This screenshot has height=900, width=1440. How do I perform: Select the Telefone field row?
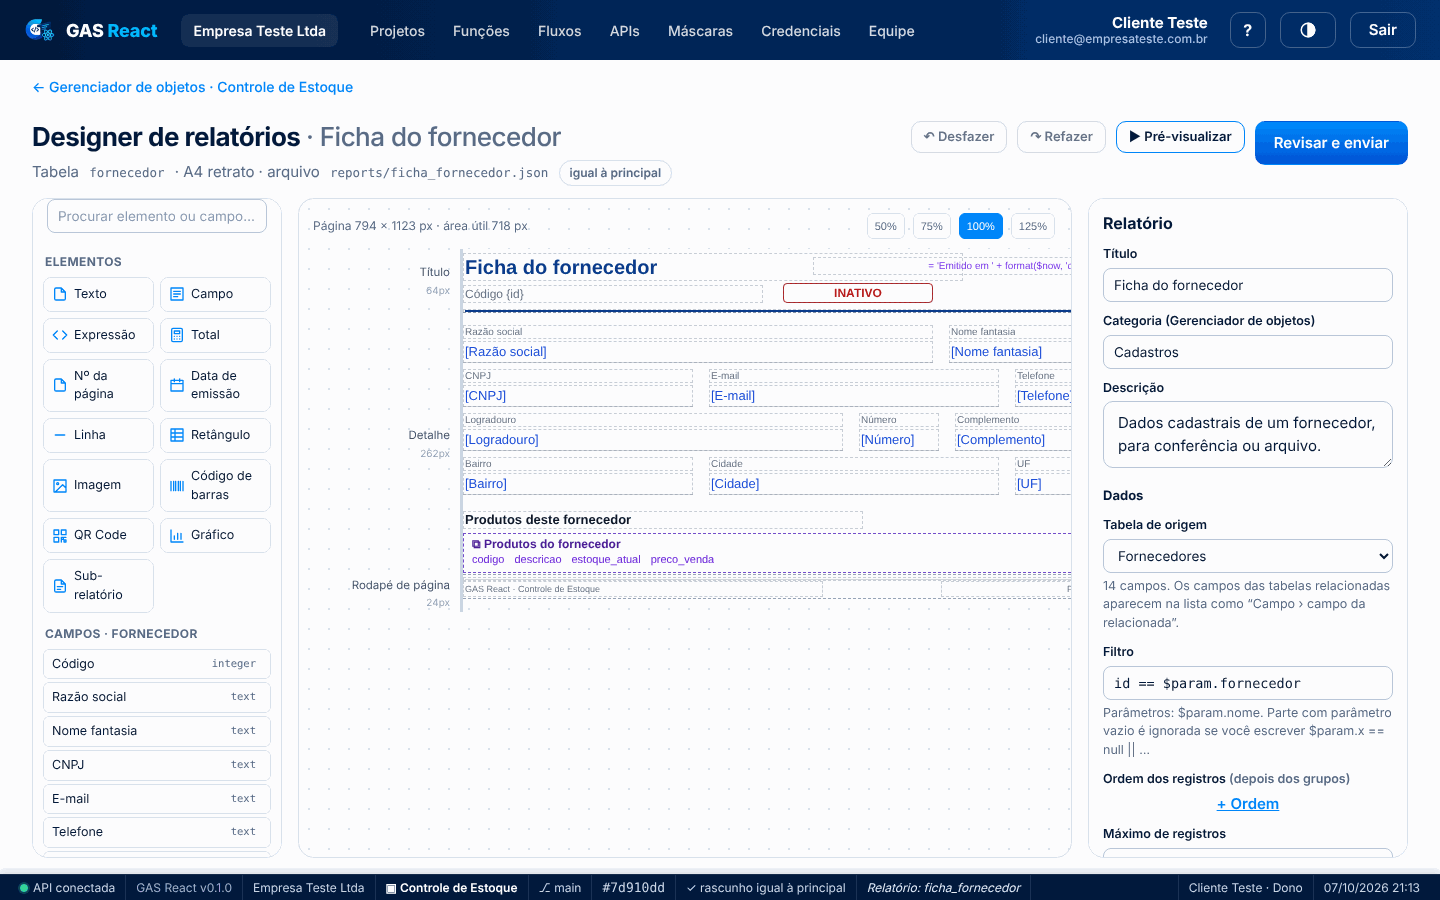(x=157, y=832)
